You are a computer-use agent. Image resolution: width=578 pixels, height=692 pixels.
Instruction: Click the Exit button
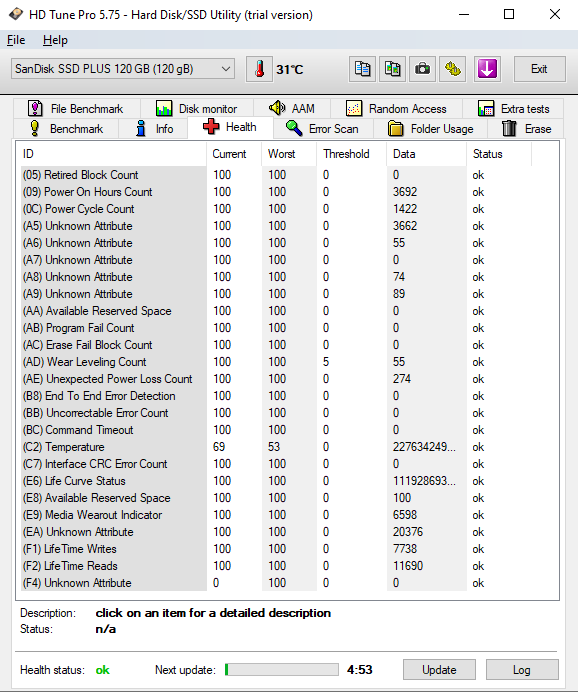click(539, 69)
